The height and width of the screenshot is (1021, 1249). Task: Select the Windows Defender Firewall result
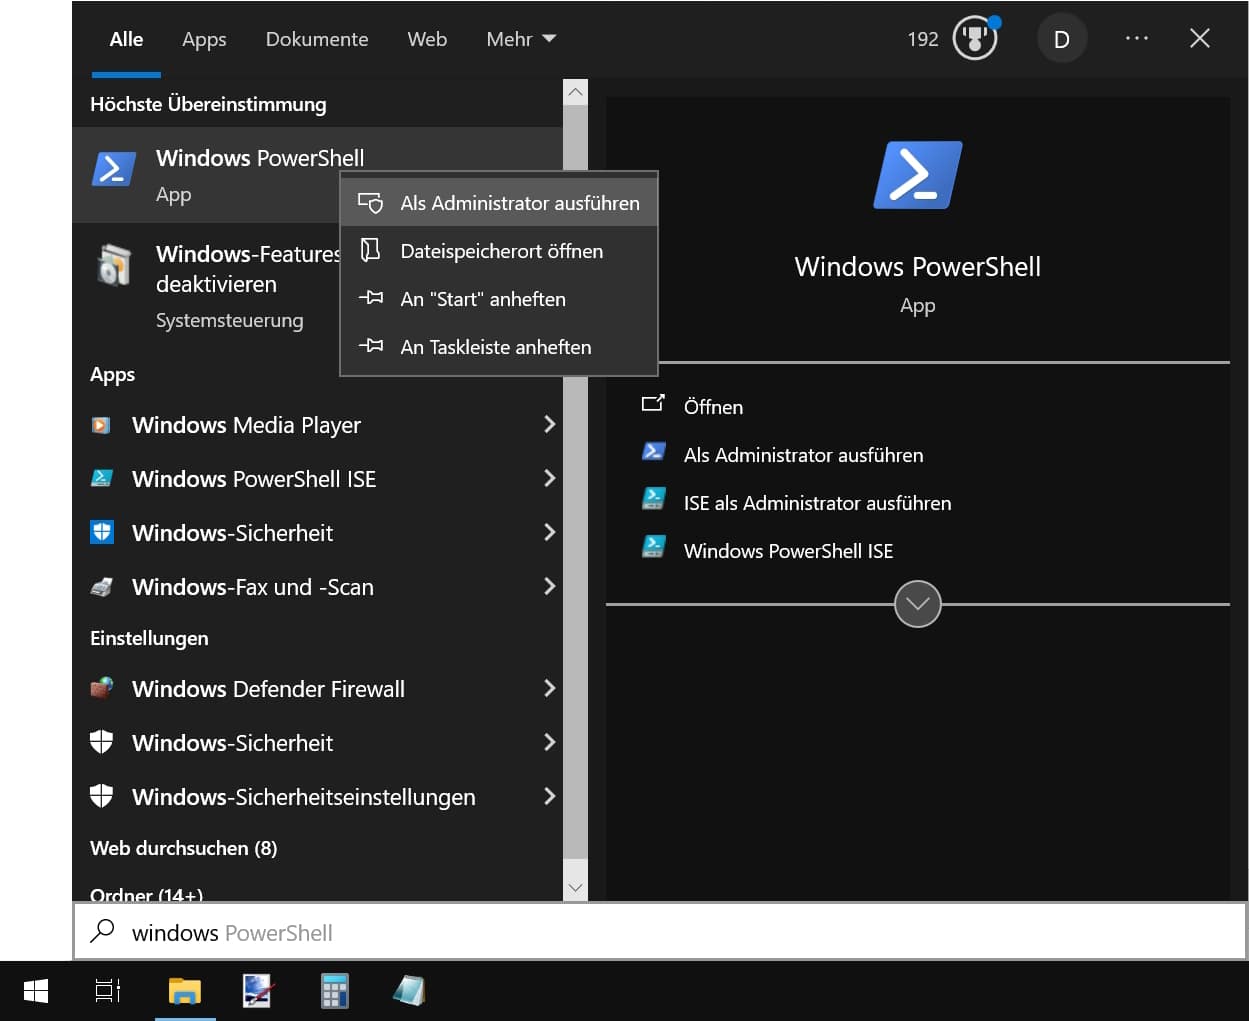click(318, 689)
